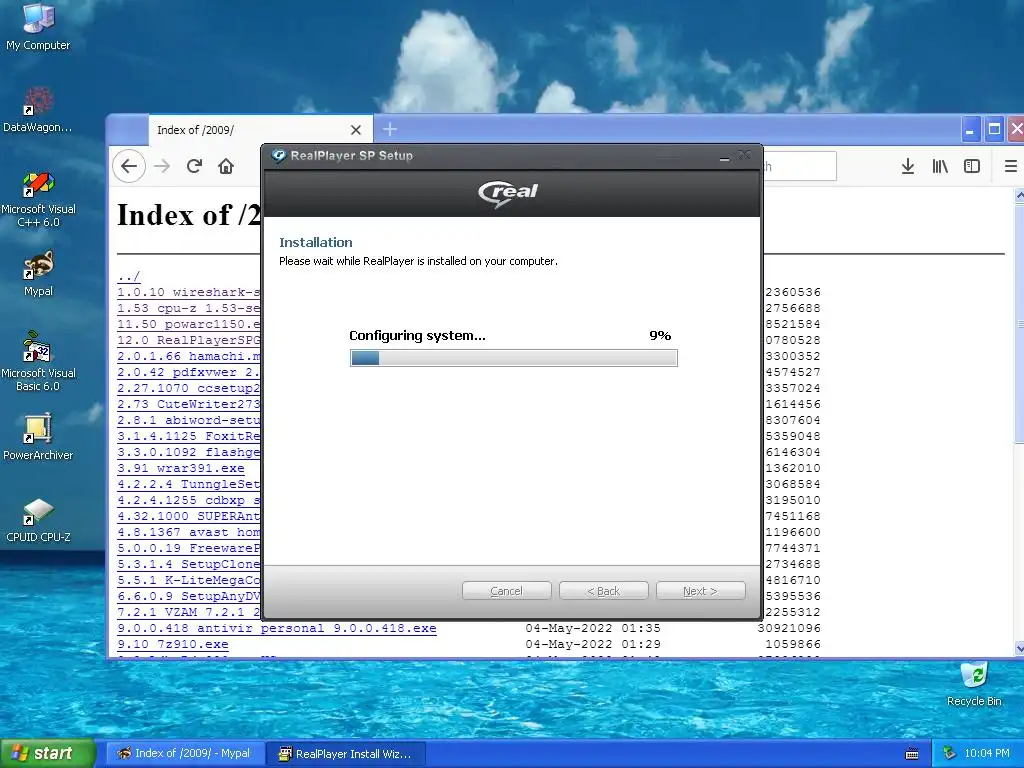Open the Start menu
The image size is (1024, 768).
point(48,753)
